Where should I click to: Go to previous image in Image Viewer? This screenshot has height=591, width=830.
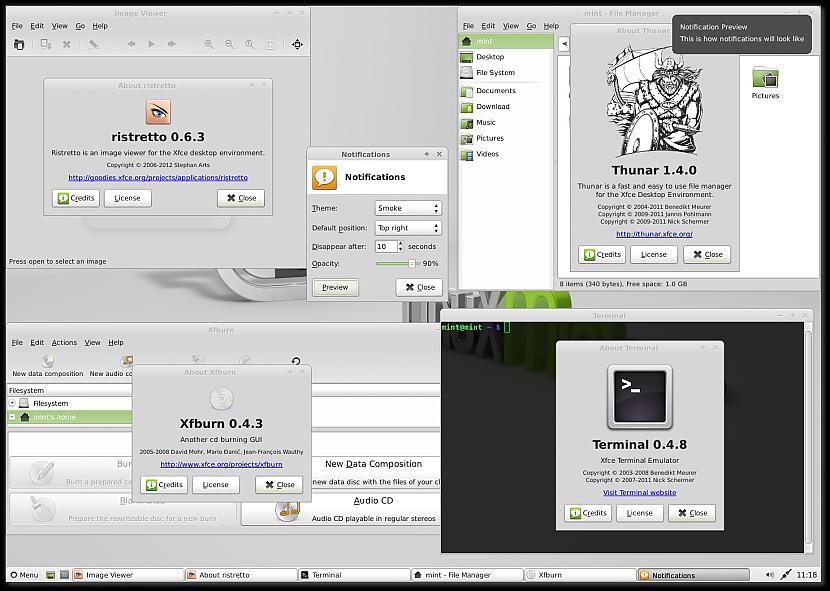(131, 44)
